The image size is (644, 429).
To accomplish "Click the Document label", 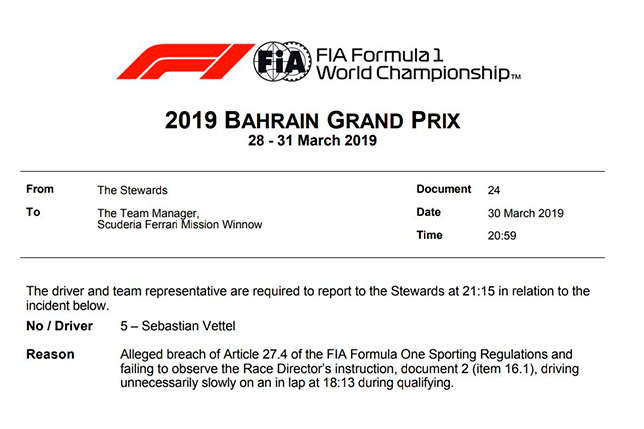I will point(443,189).
